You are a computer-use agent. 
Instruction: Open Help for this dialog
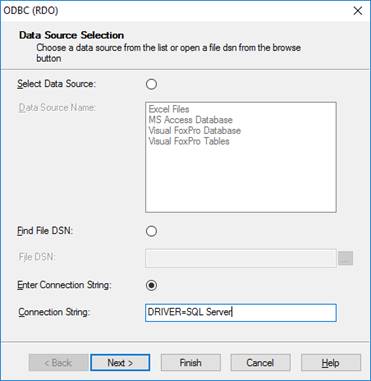(331, 363)
